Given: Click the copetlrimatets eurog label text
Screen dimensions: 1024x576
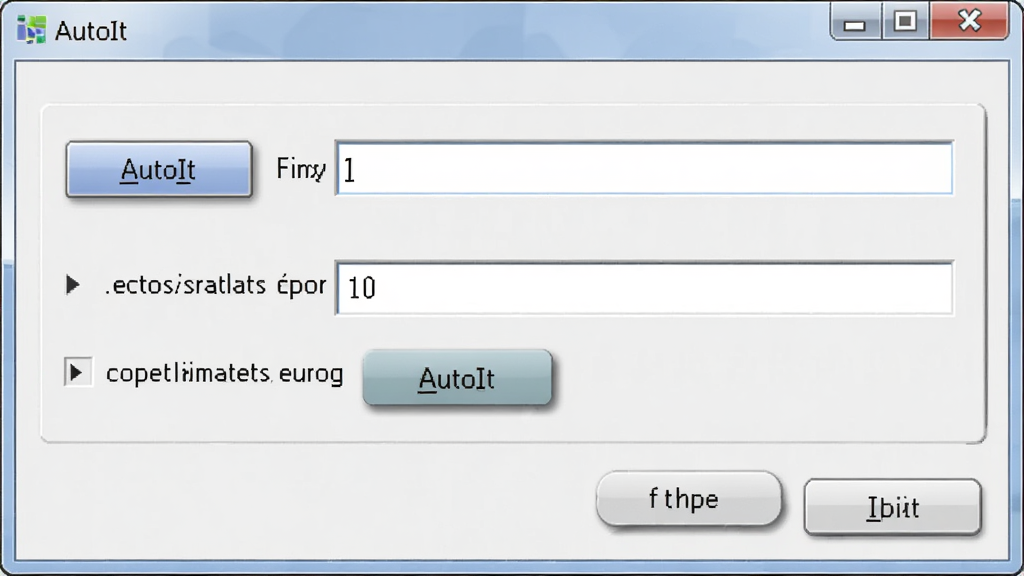Looking at the screenshot, I should coord(224,374).
